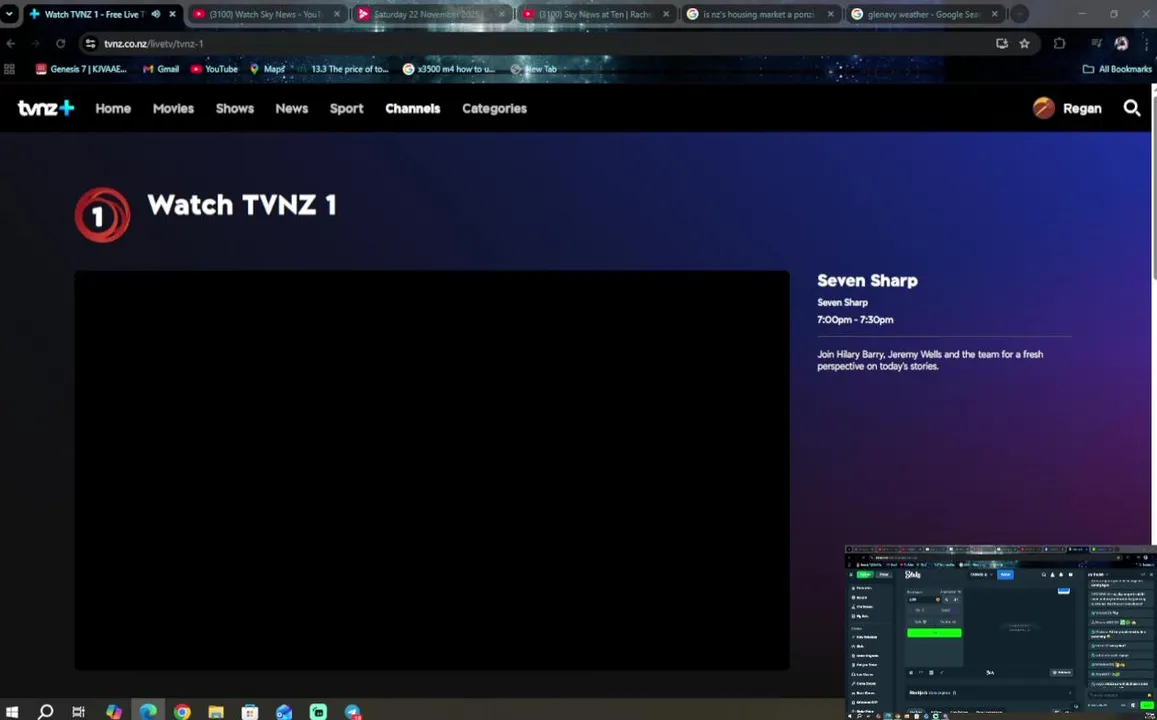Reload the TVNZ page

pos(61,44)
